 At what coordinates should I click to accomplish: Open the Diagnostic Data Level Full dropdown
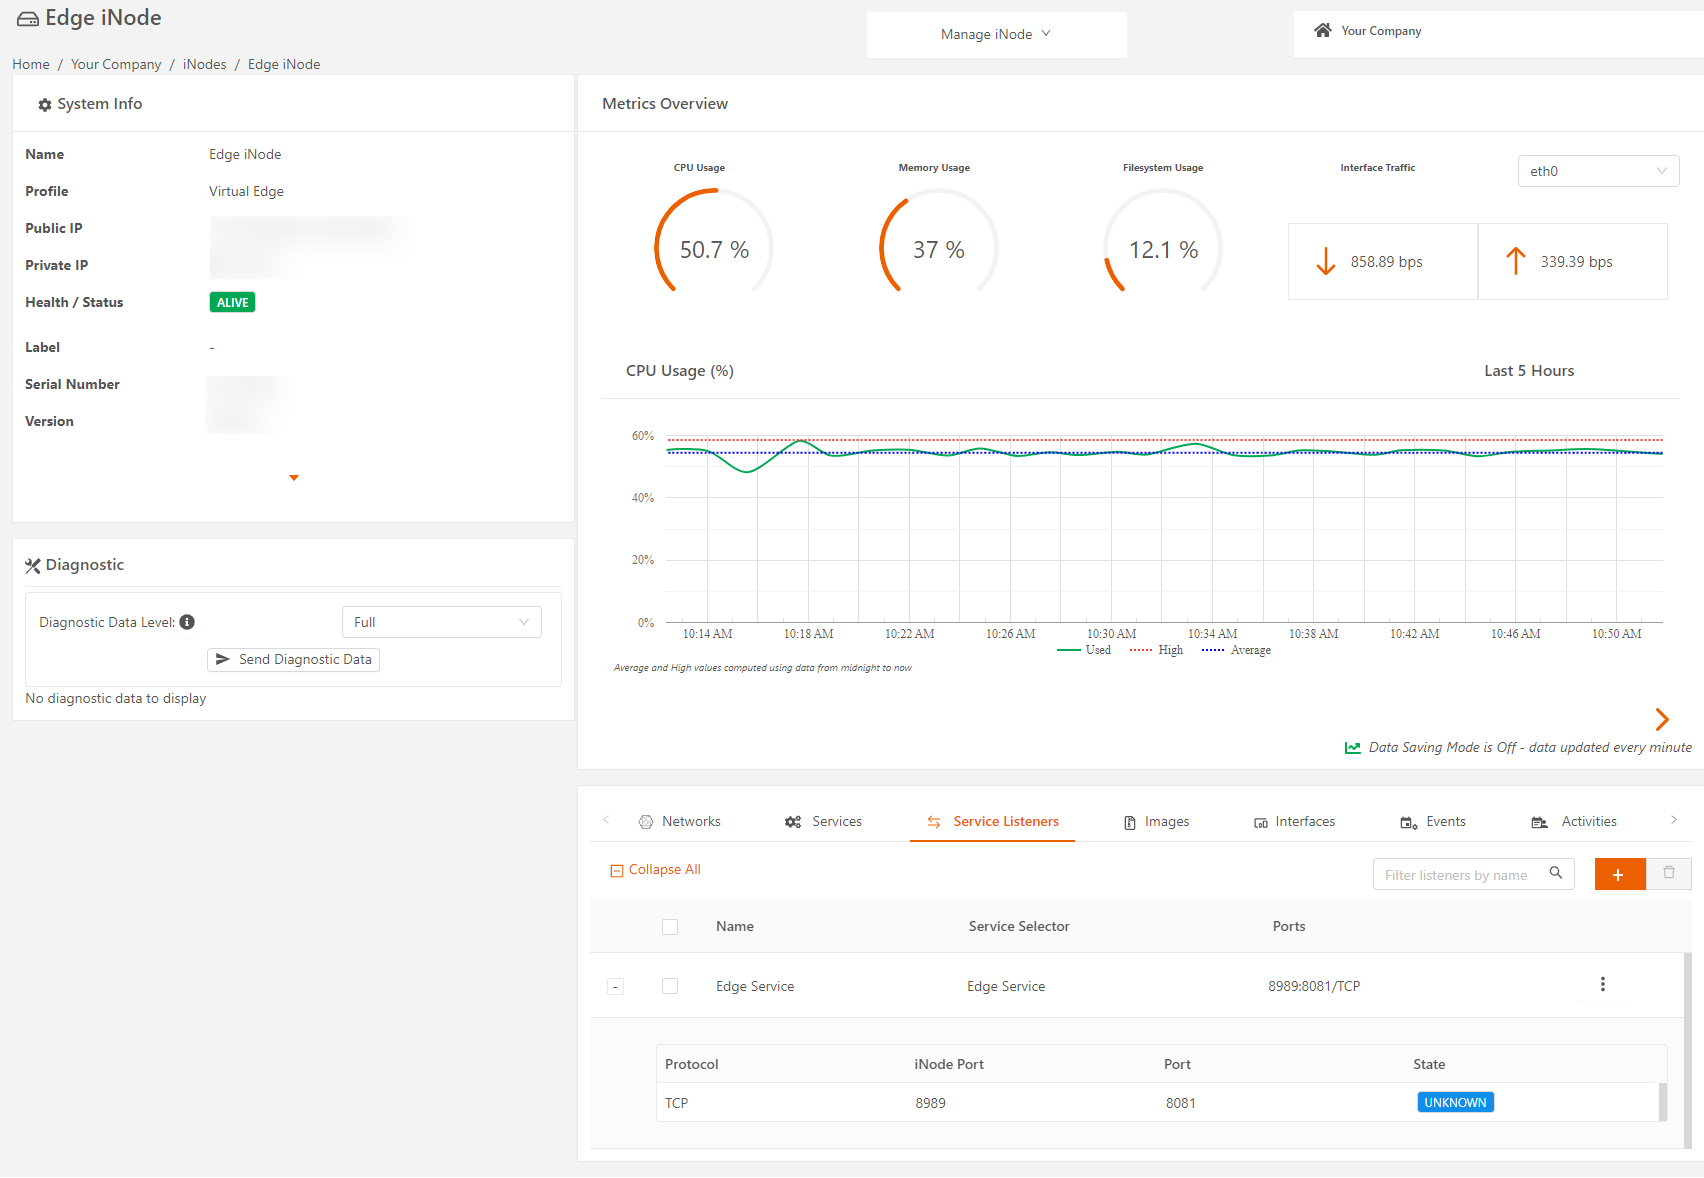tap(441, 622)
